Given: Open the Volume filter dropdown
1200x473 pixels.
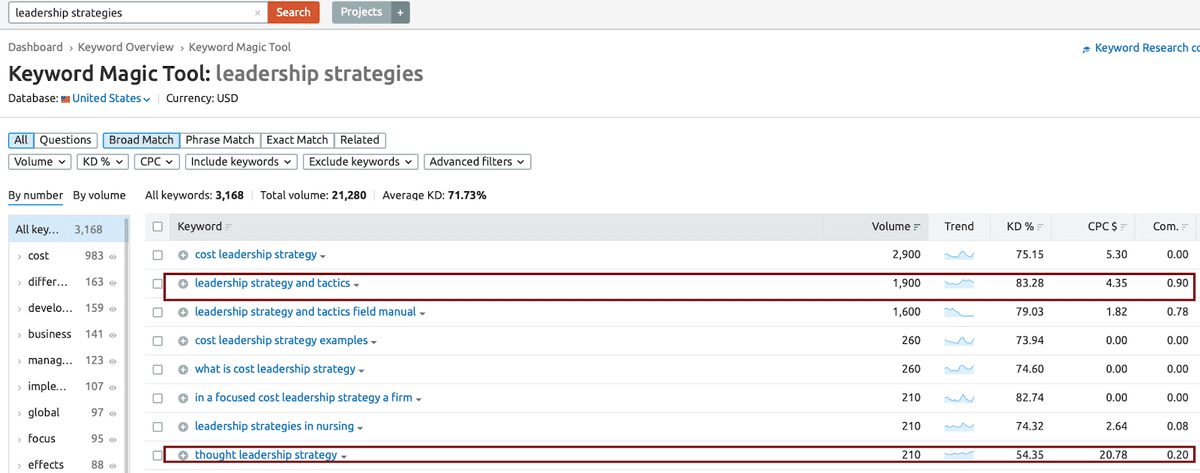Looking at the screenshot, I should coord(40,161).
